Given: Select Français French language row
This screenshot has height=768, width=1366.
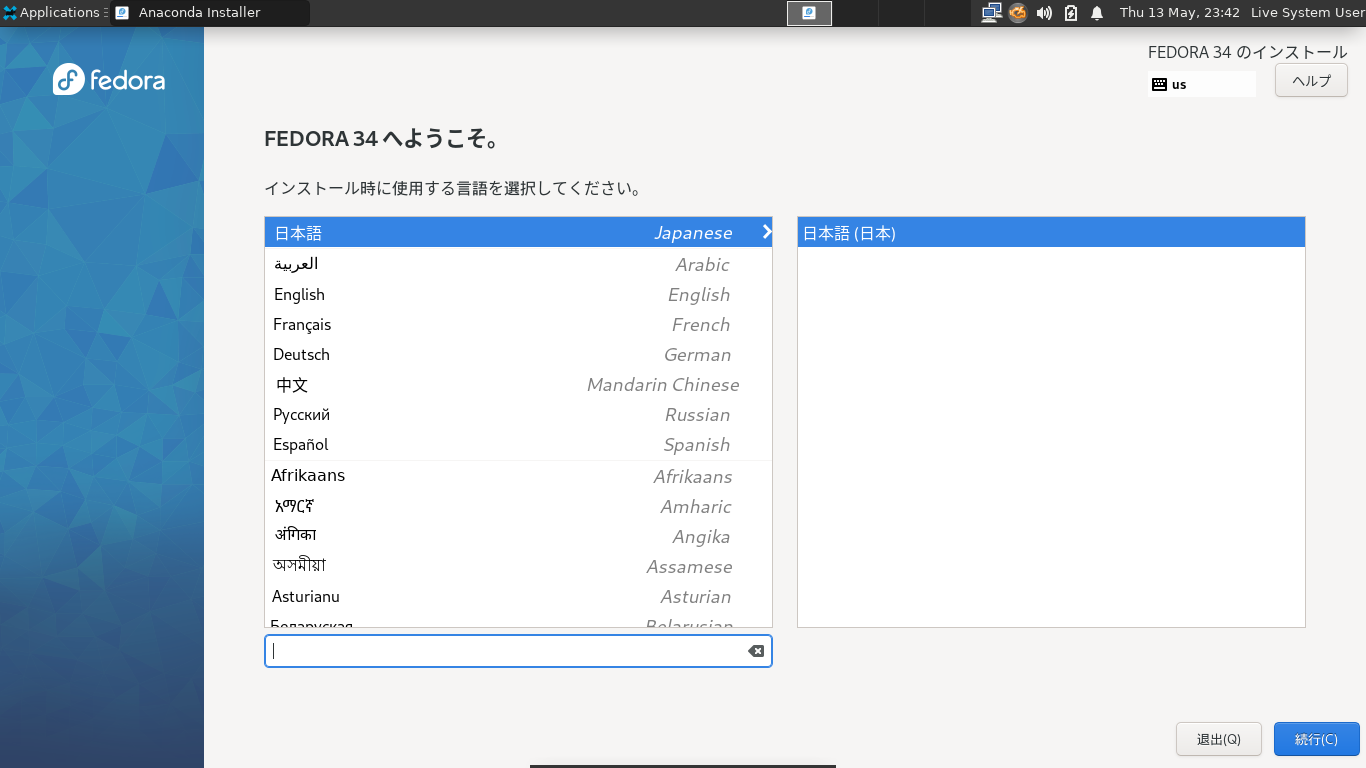Looking at the screenshot, I should (x=518, y=324).
